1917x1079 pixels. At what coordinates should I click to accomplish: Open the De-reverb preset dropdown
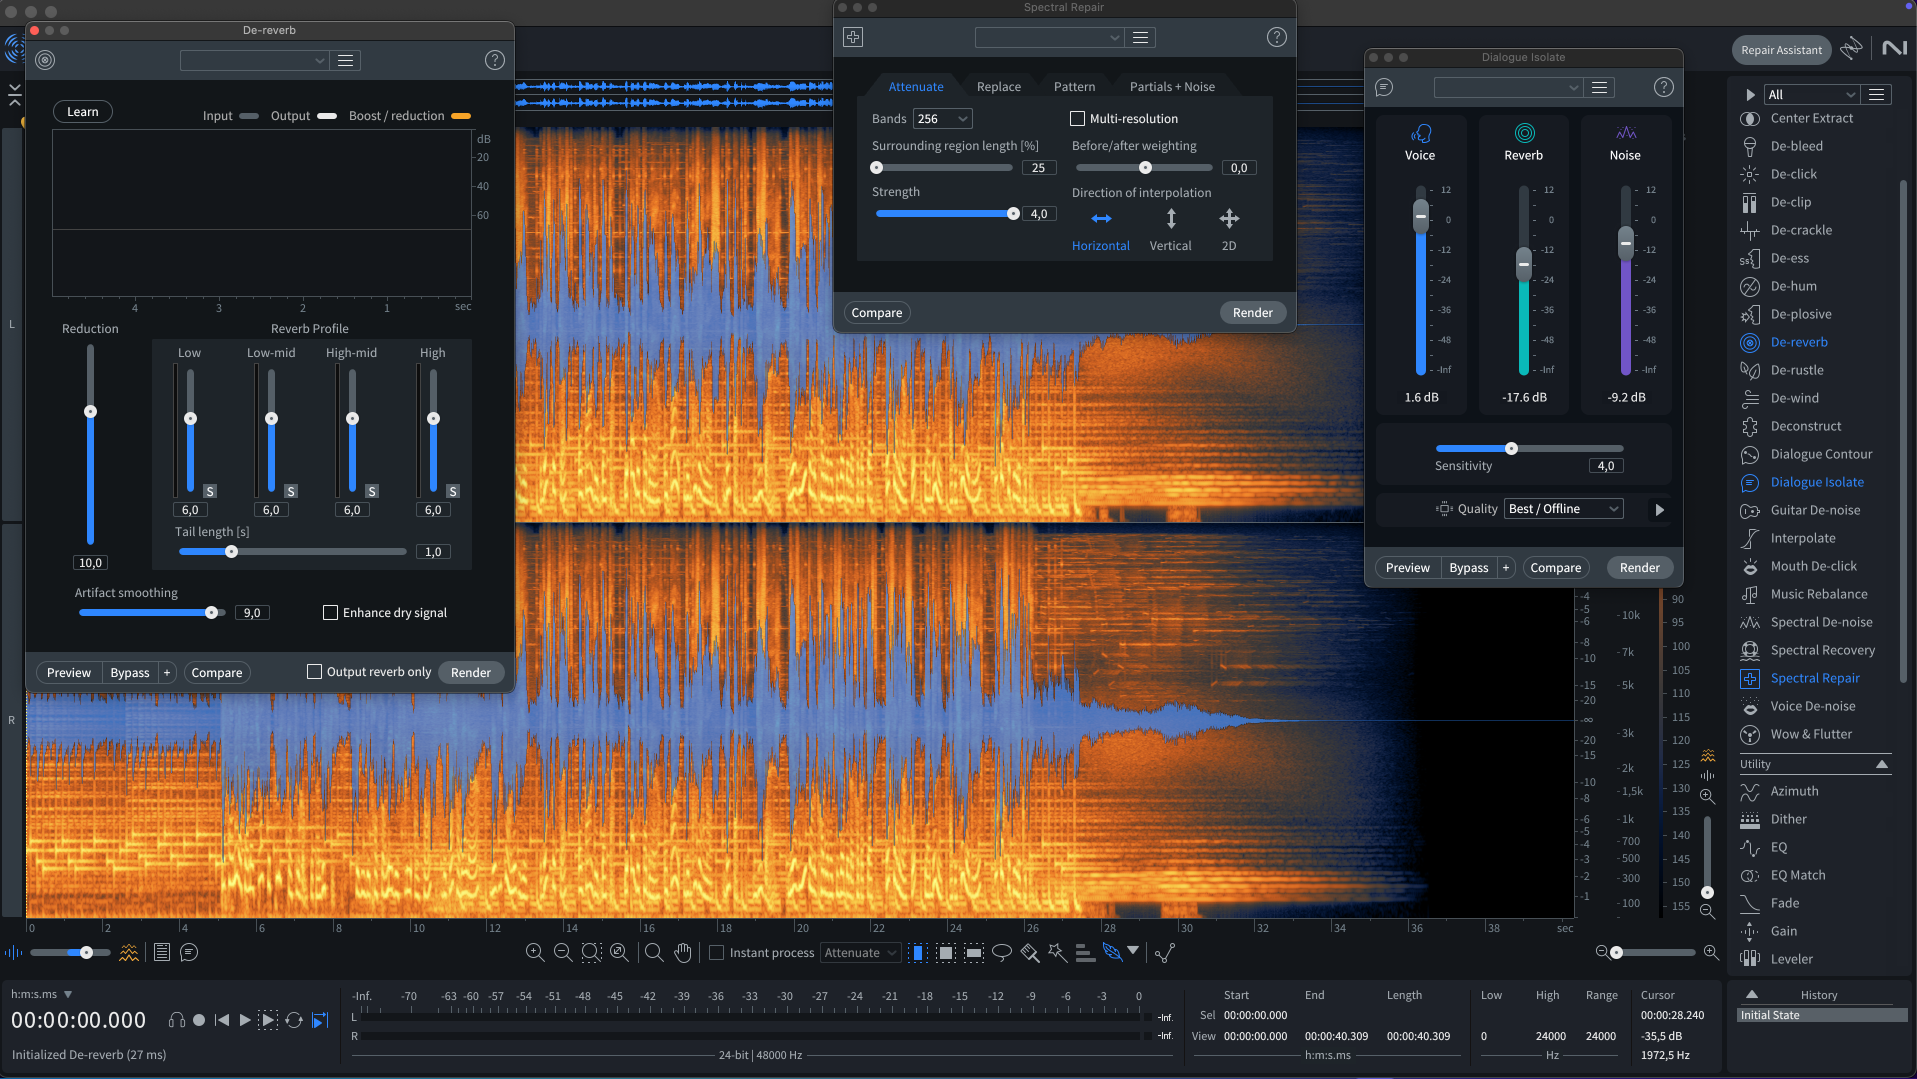(254, 61)
